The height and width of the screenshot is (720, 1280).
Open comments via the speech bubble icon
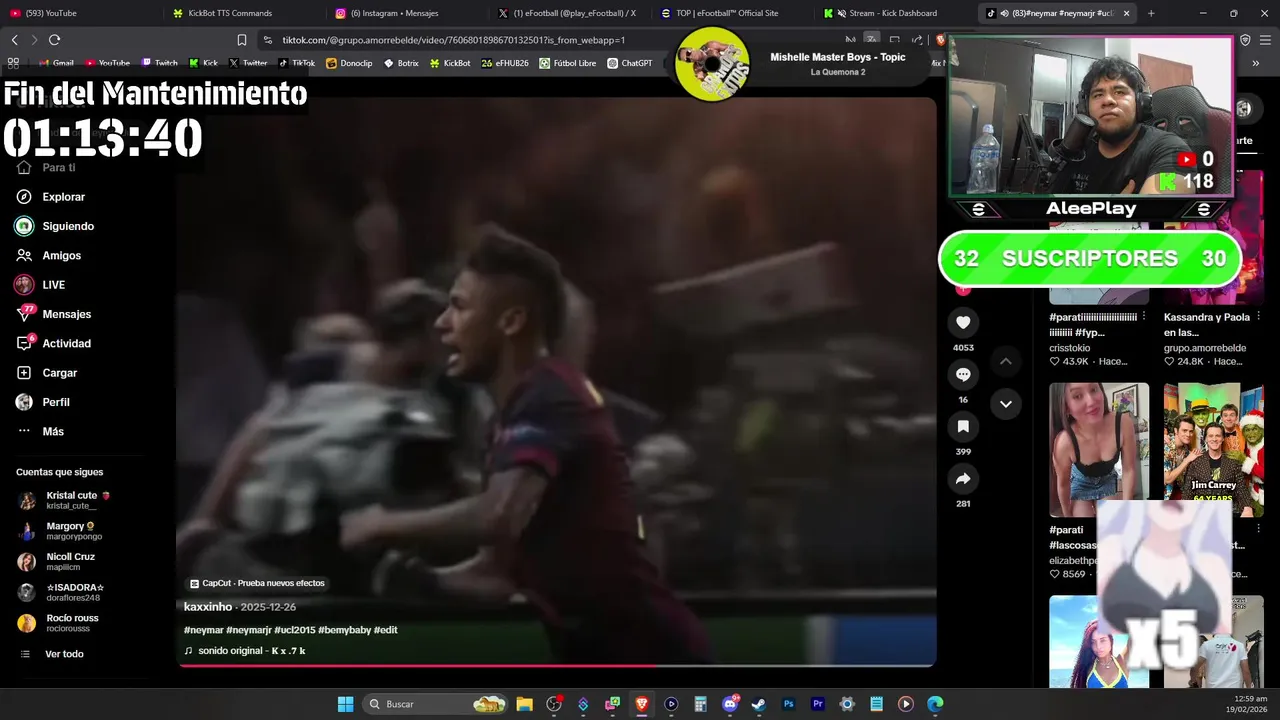963,374
